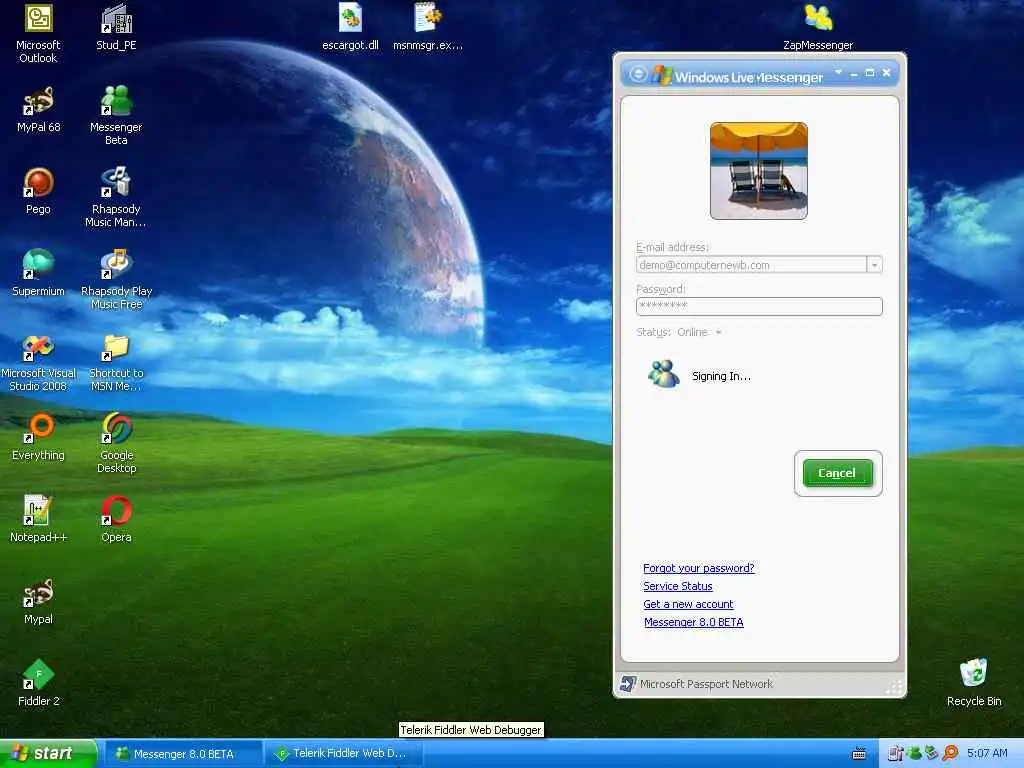
Task: Click the green Messenger tray icon
Action: (914, 753)
